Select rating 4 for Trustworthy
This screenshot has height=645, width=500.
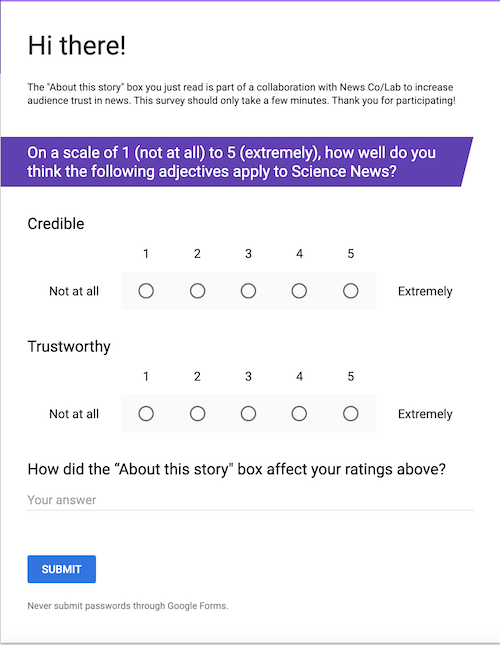tap(299, 413)
